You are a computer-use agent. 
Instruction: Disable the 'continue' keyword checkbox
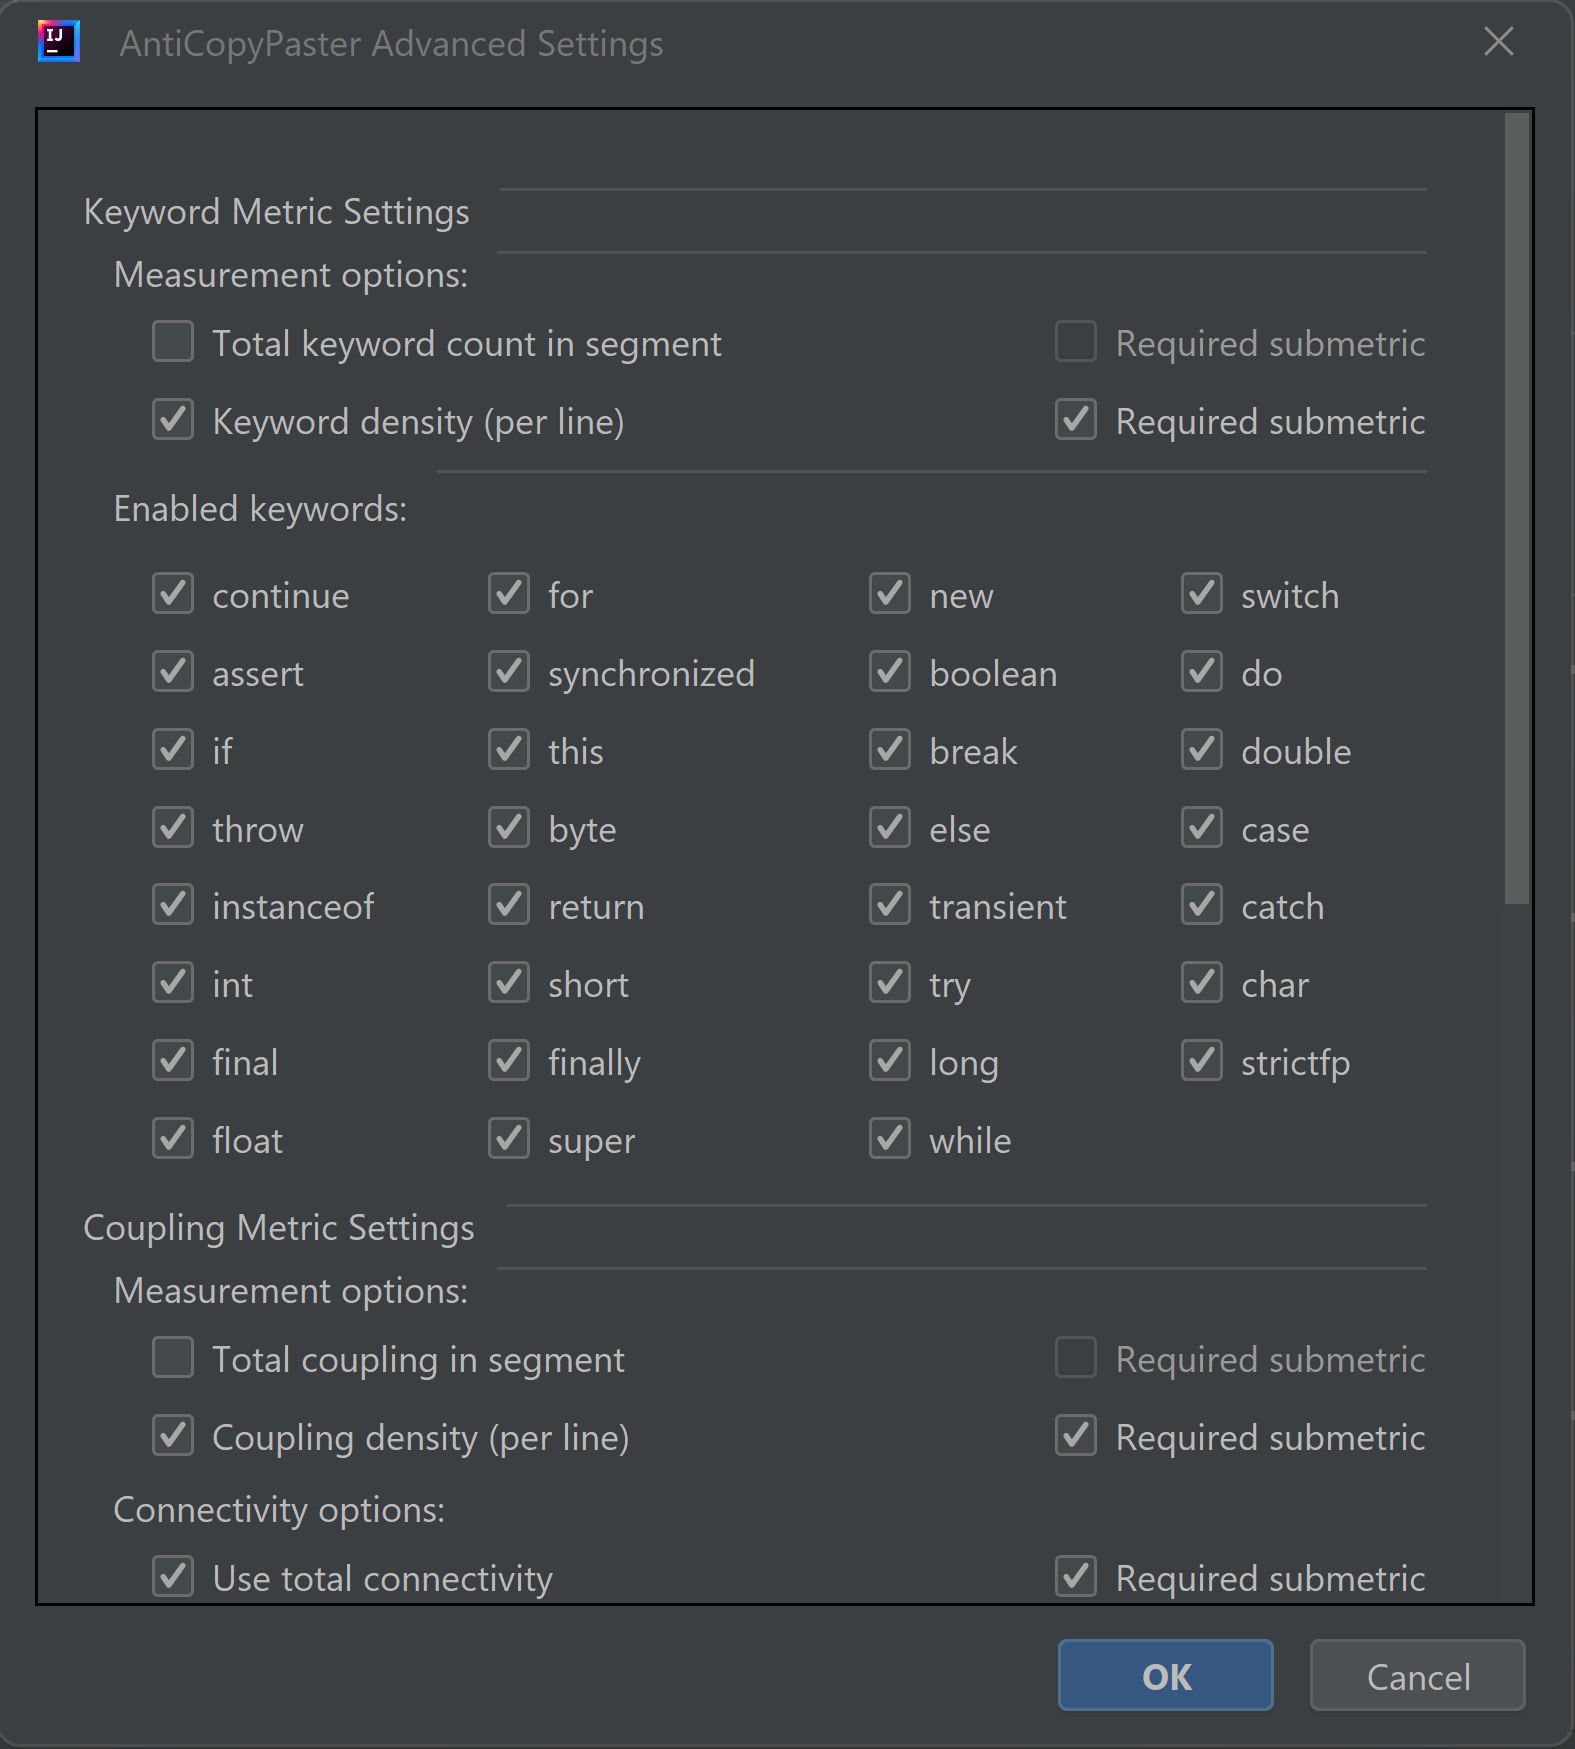click(x=173, y=594)
